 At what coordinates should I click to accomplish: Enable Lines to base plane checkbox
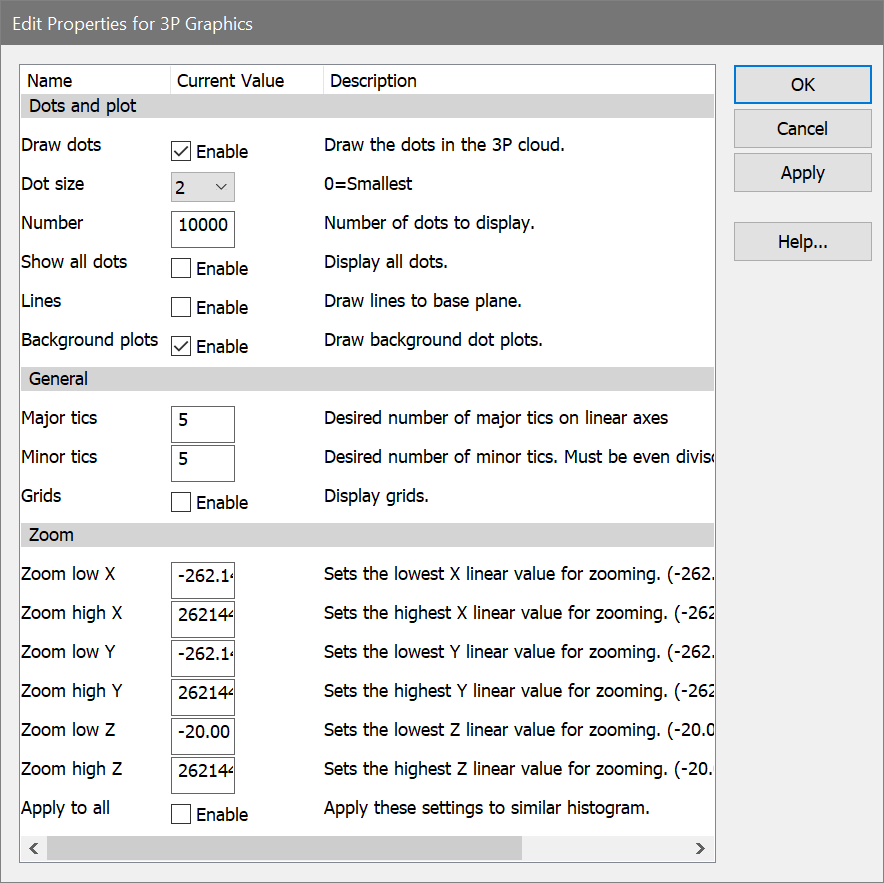coord(181,308)
